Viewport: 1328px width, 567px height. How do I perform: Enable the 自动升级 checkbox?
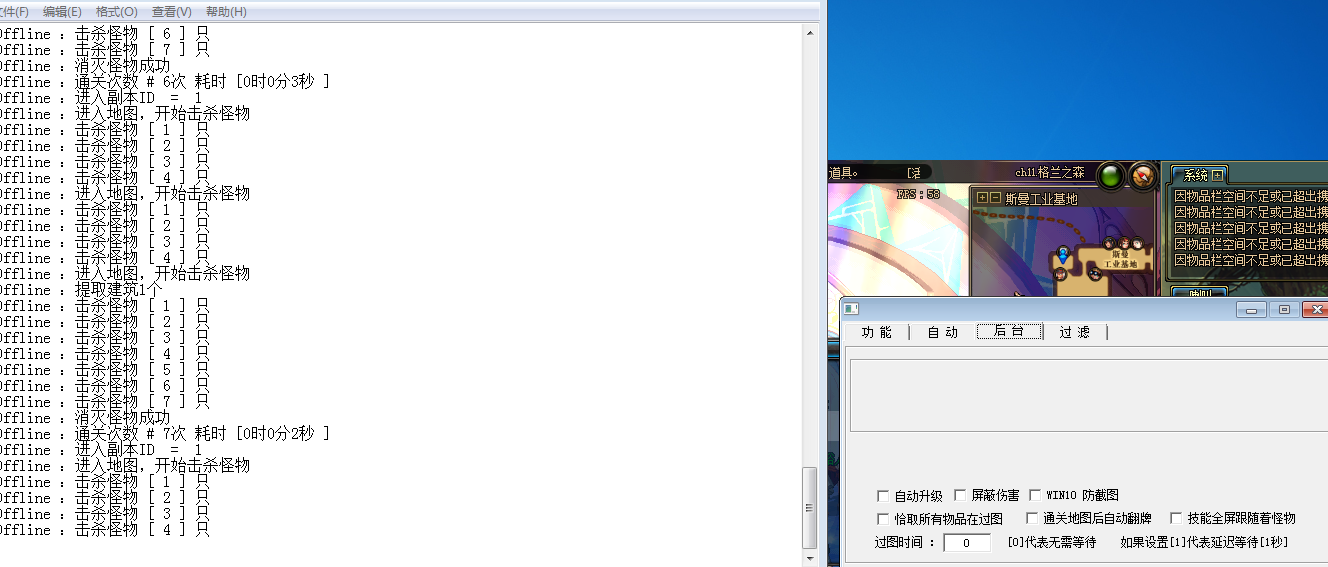click(882, 495)
